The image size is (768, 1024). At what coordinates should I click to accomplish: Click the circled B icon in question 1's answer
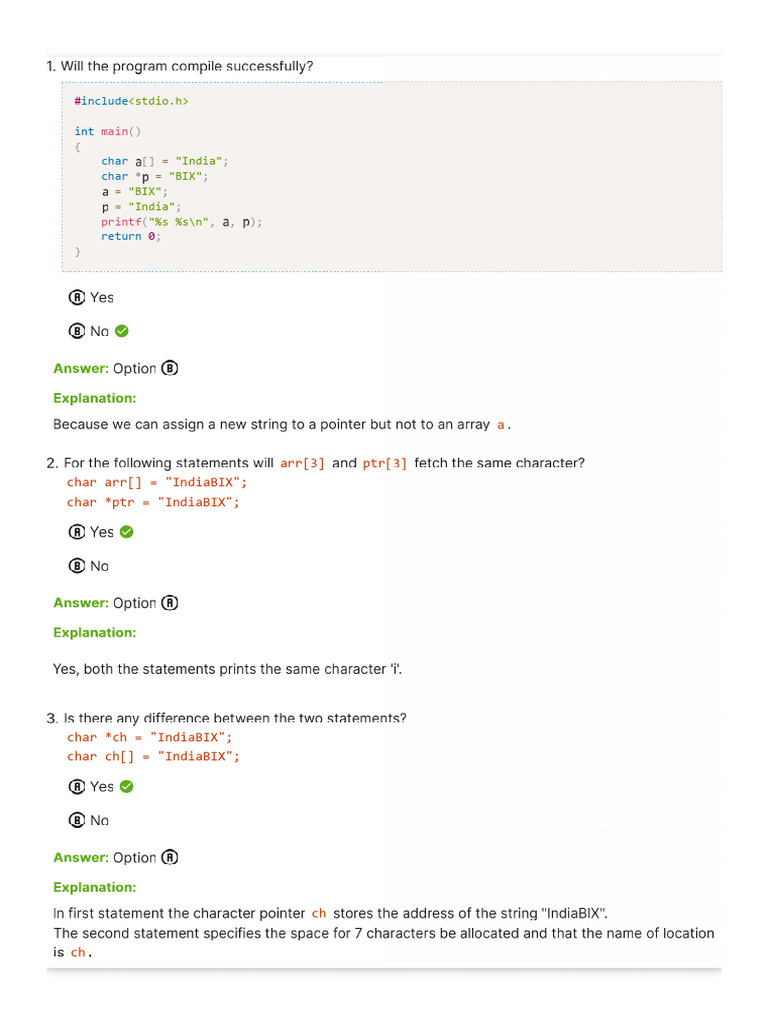[170, 368]
